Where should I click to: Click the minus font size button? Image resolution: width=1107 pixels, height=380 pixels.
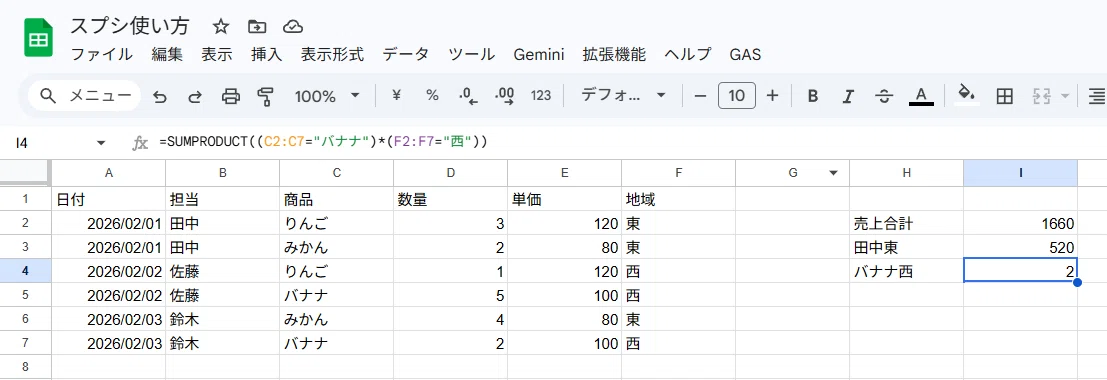coord(700,95)
